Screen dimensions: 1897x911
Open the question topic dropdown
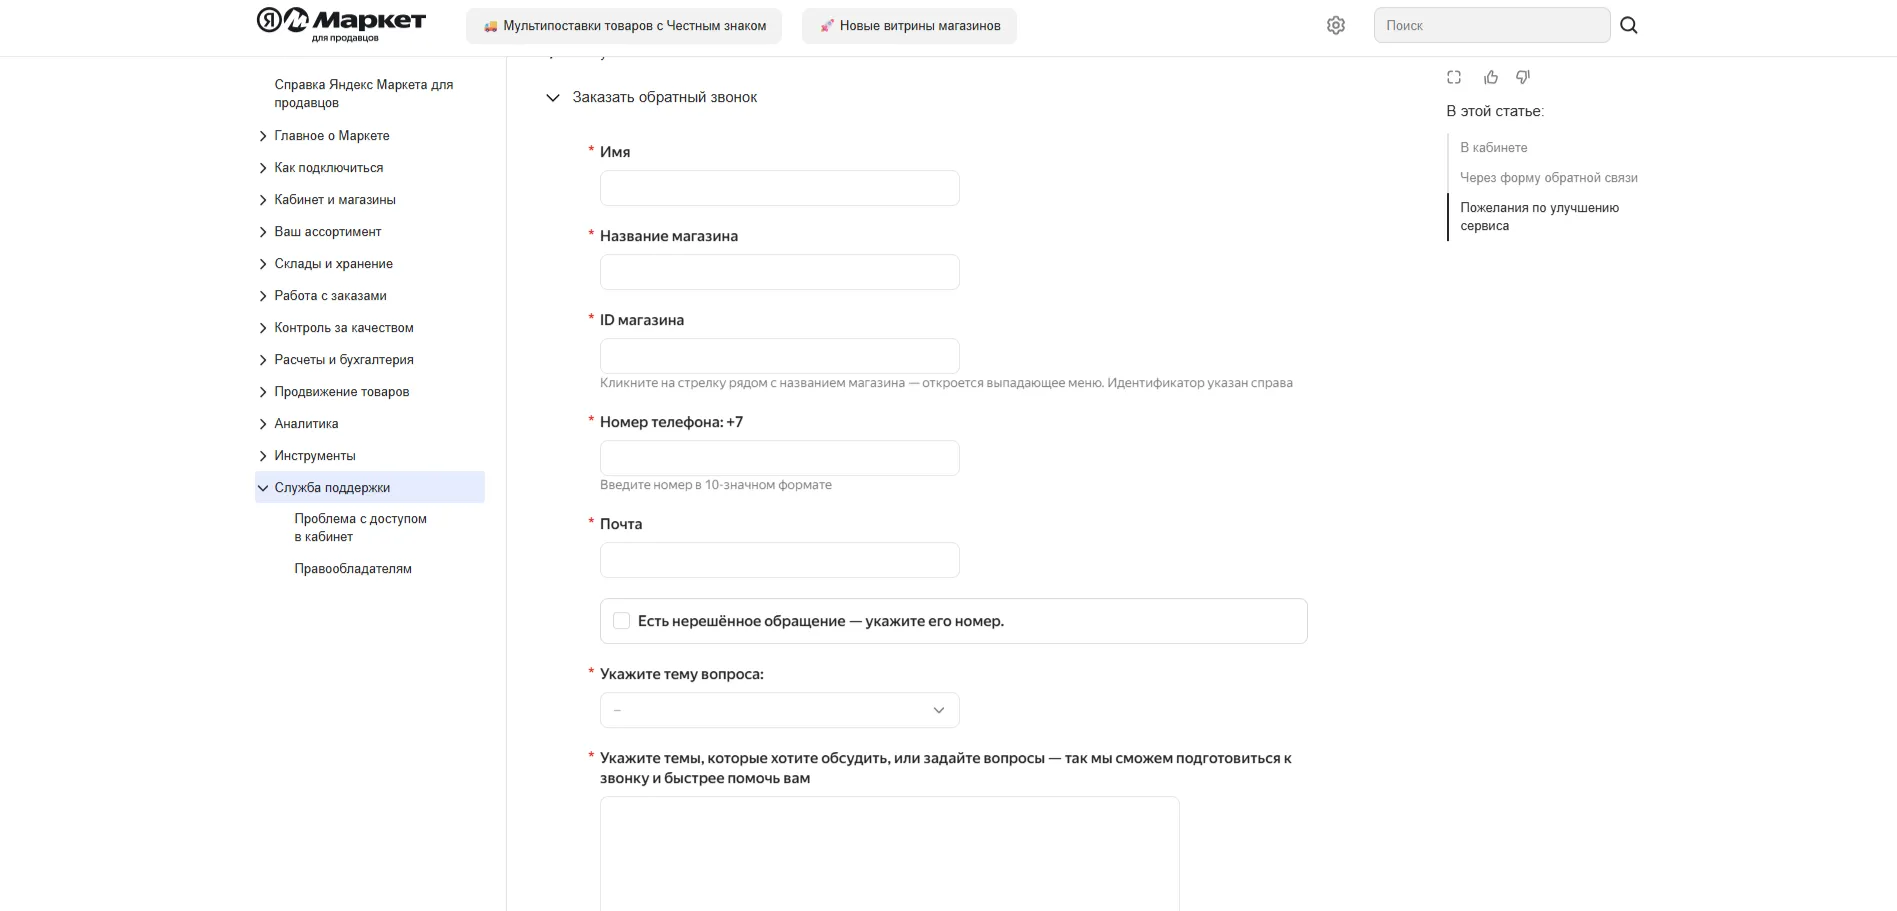click(779, 710)
